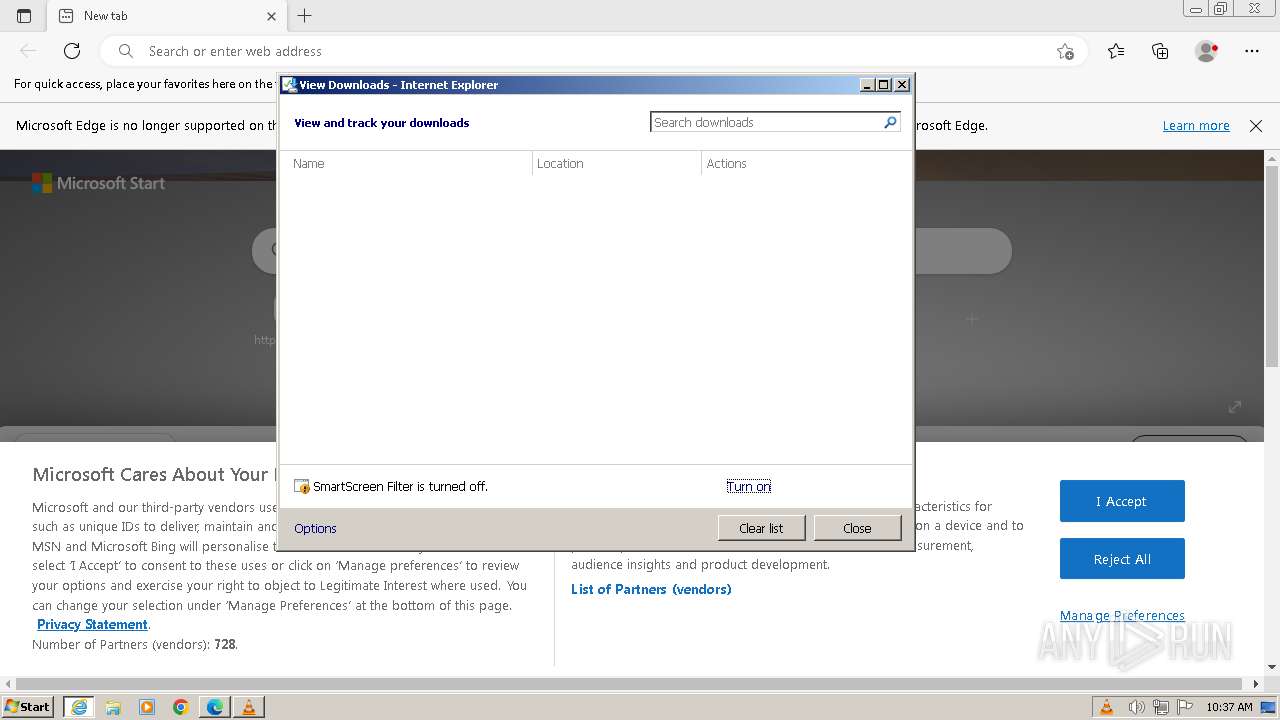
Task: Sort downloads by Location column
Action: coord(617,163)
